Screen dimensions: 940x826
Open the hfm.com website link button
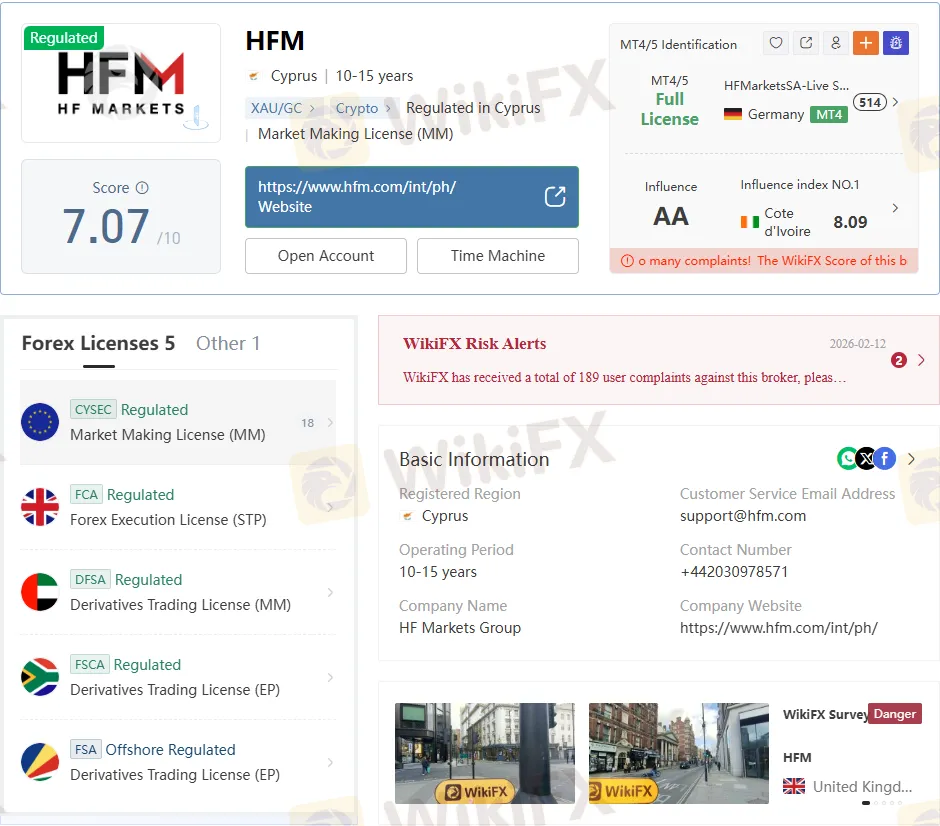click(411, 197)
